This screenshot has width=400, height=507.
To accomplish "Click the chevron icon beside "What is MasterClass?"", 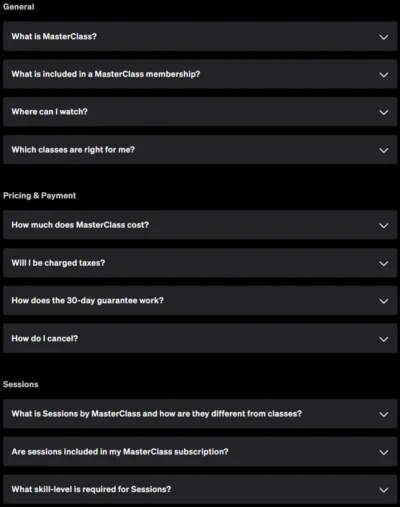I will (x=384, y=37).
